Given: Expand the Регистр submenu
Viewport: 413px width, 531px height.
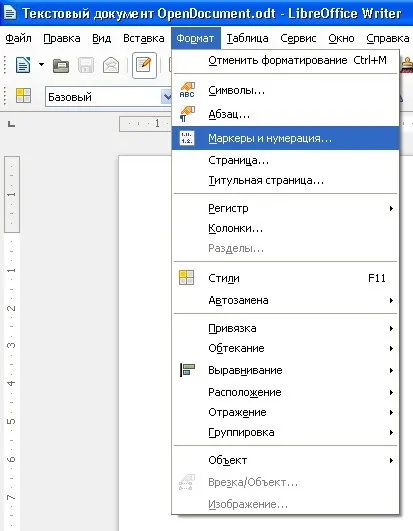Looking at the screenshot, I should pyautogui.click(x=286, y=209).
